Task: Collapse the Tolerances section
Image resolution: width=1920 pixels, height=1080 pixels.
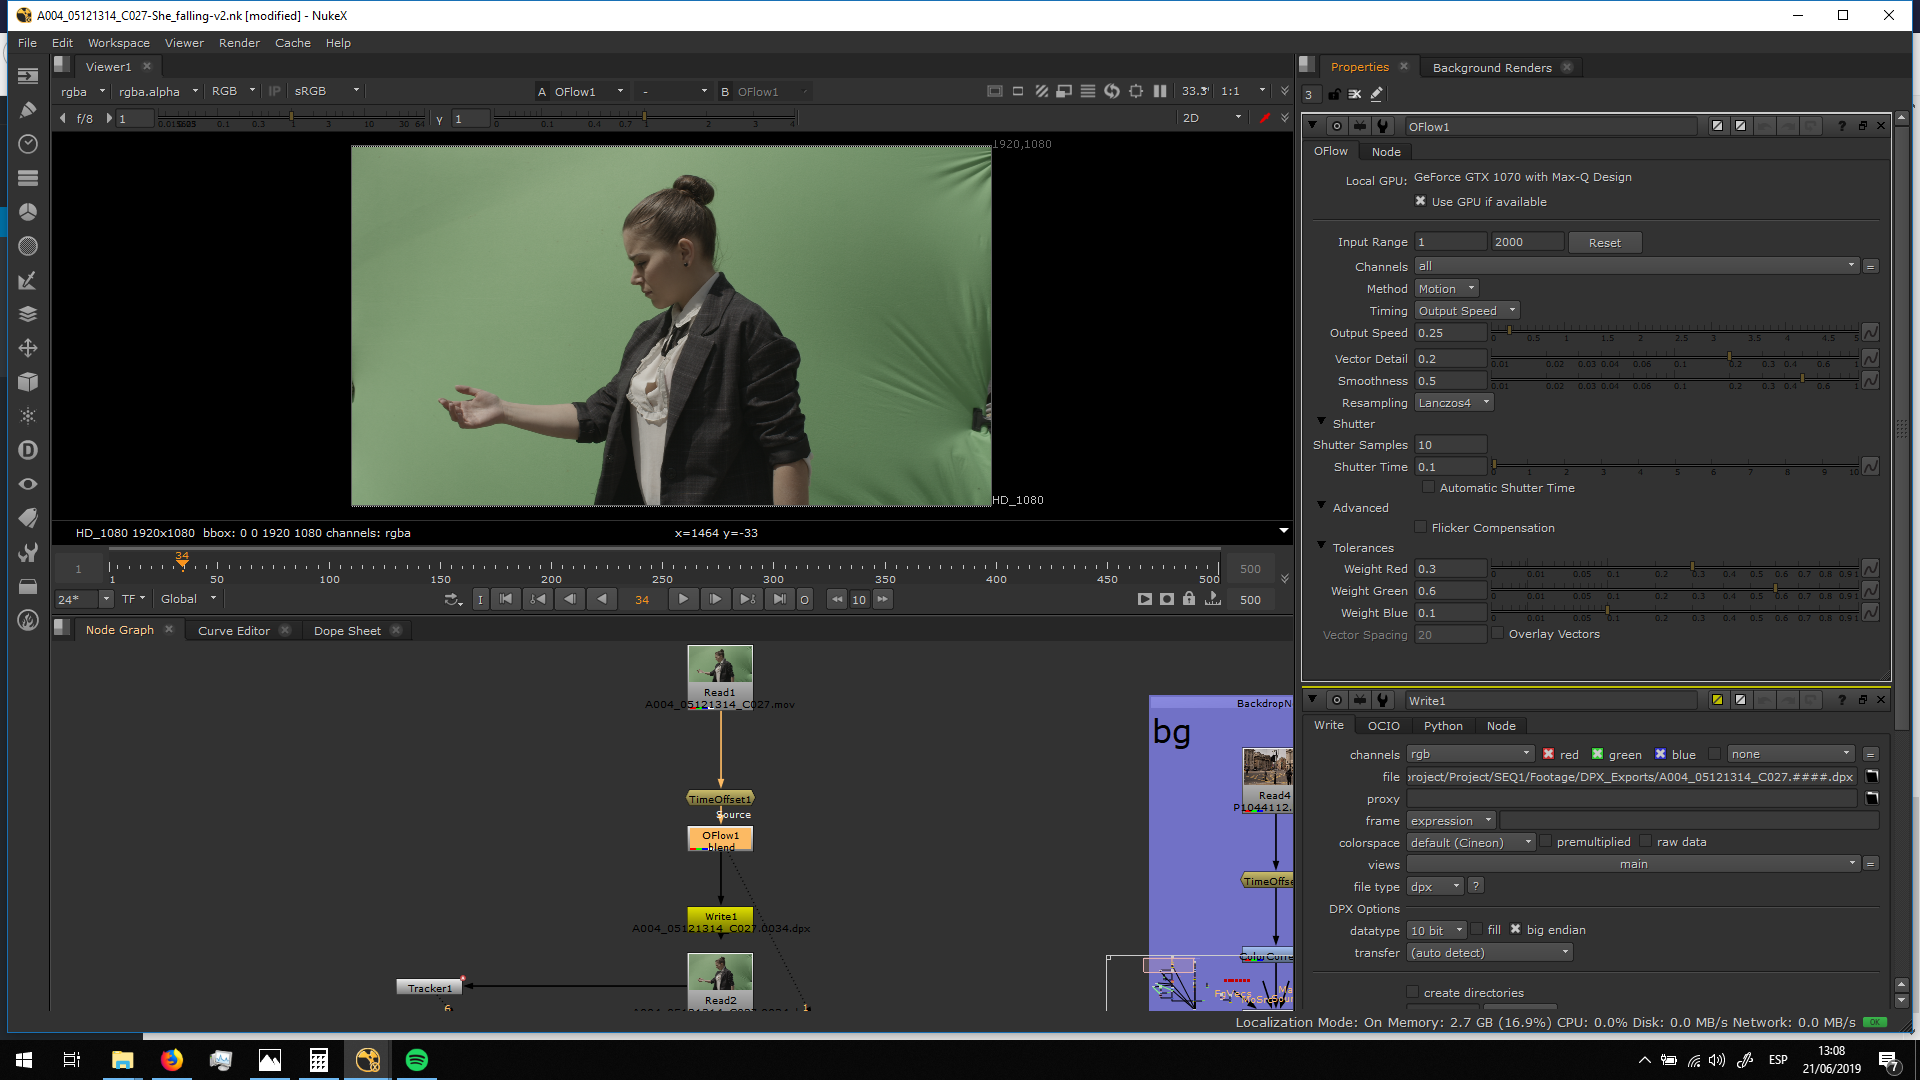Action: [x=1321, y=546]
